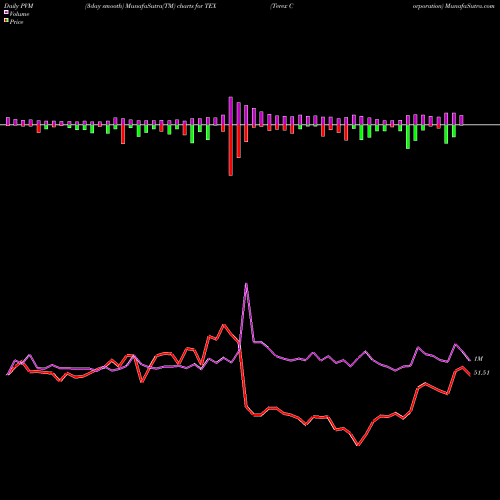Click the 'Daily PVM' title text
Image resolution: width=500 pixels, height=500 pixels.
pyautogui.click(x=19, y=6)
